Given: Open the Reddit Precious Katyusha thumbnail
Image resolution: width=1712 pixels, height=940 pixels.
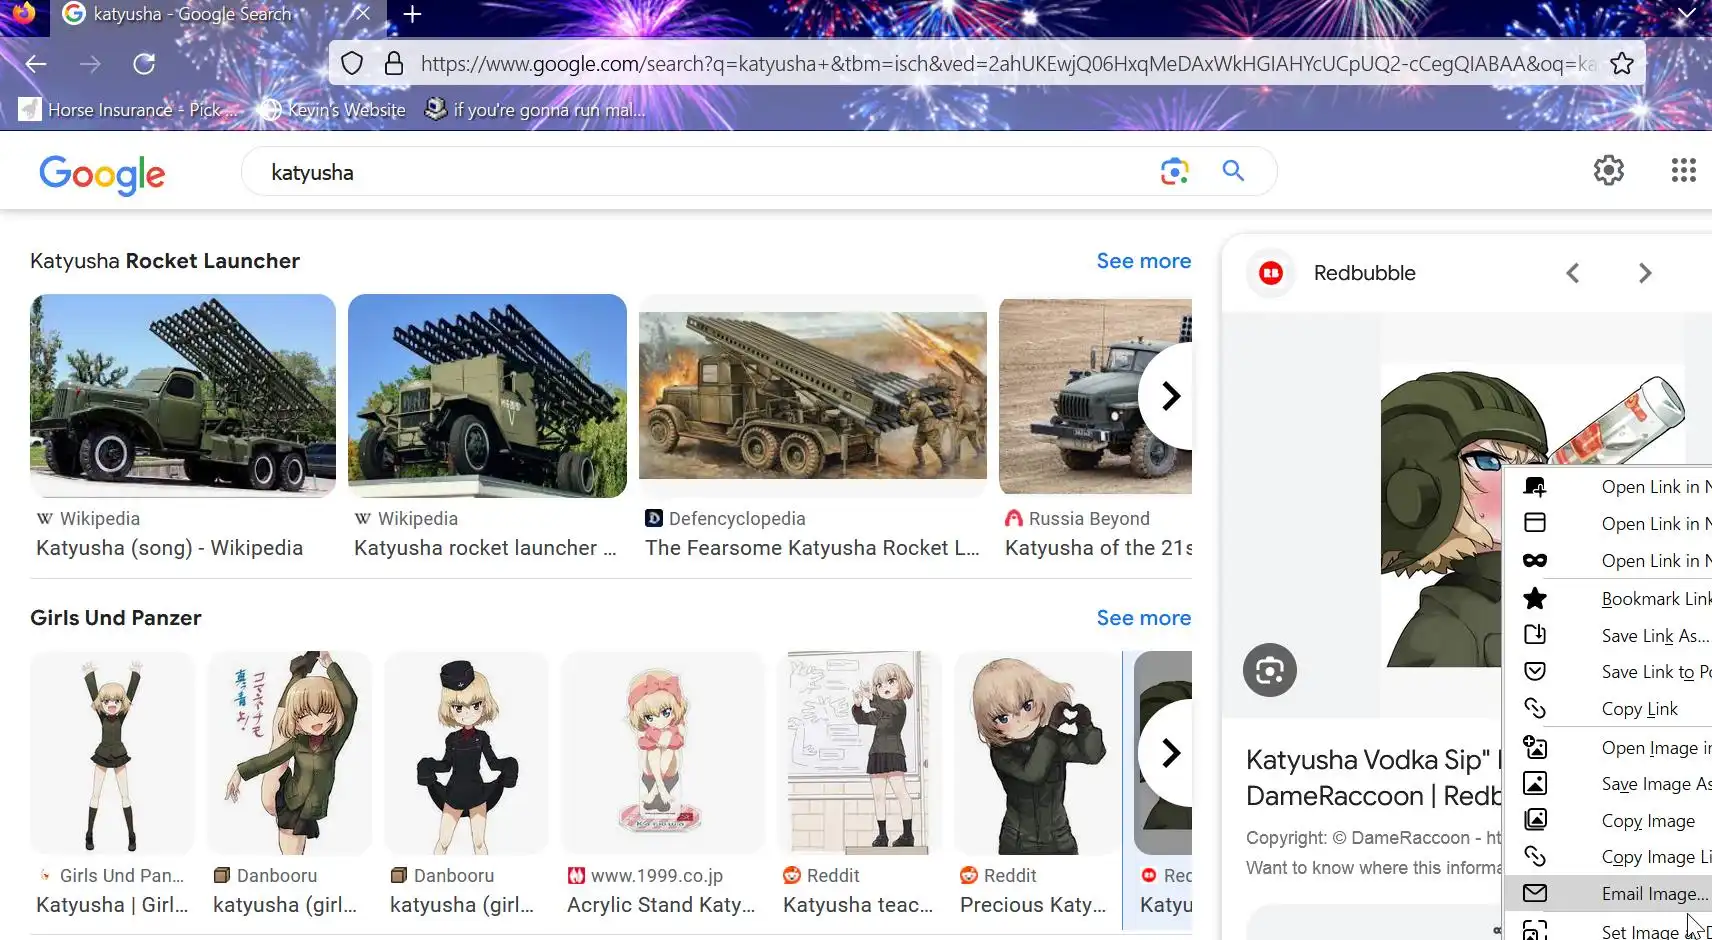Looking at the screenshot, I should 1037,753.
